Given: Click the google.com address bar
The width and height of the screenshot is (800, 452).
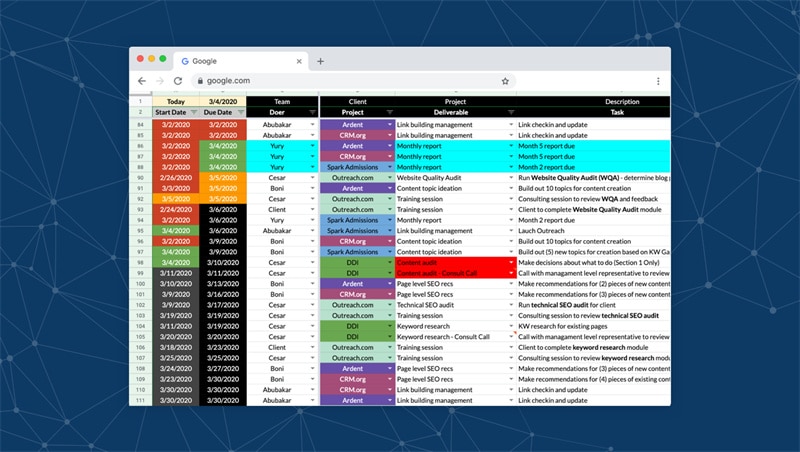Looking at the screenshot, I should point(354,81).
